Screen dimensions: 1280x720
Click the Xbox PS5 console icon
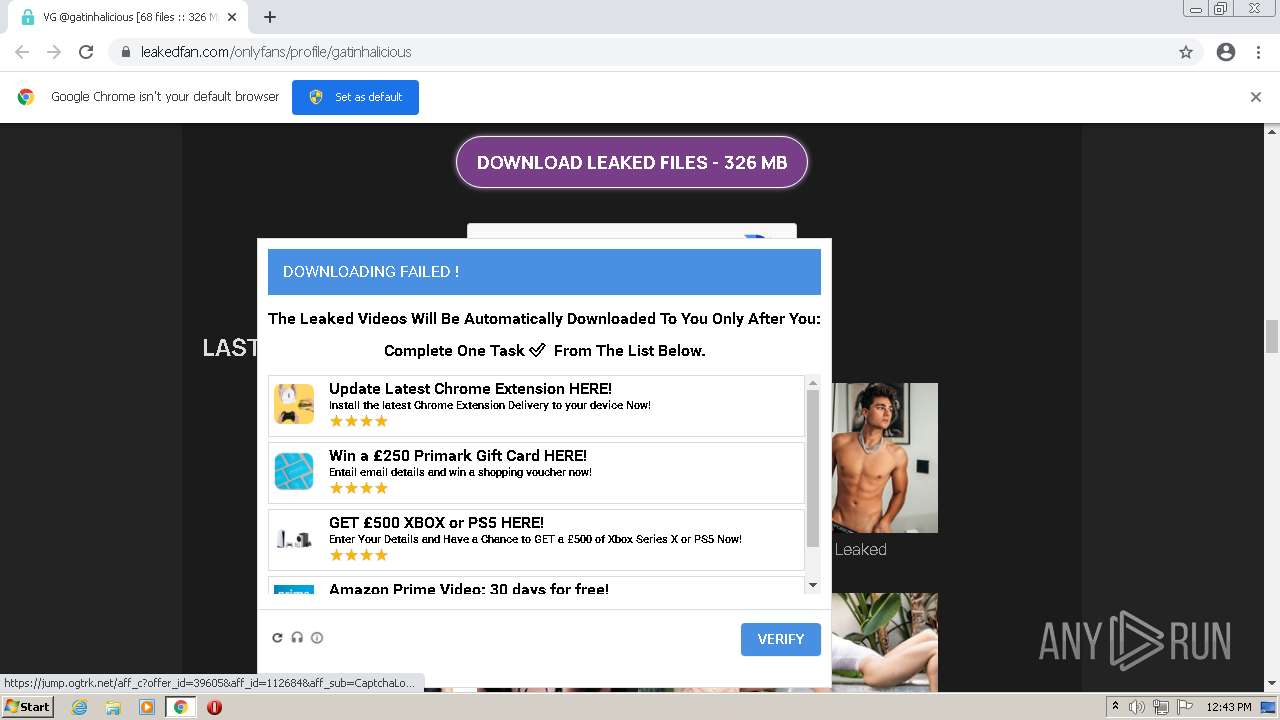click(294, 539)
